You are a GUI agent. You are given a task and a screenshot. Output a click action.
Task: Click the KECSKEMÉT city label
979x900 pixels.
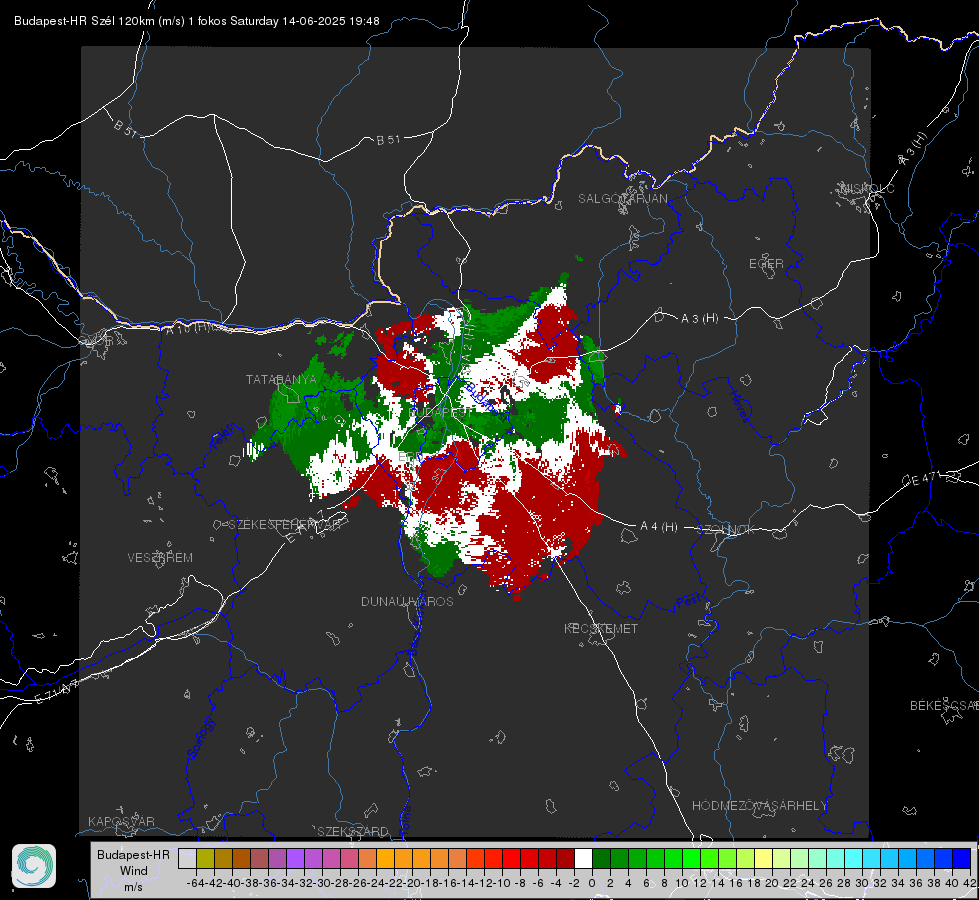pos(601,628)
